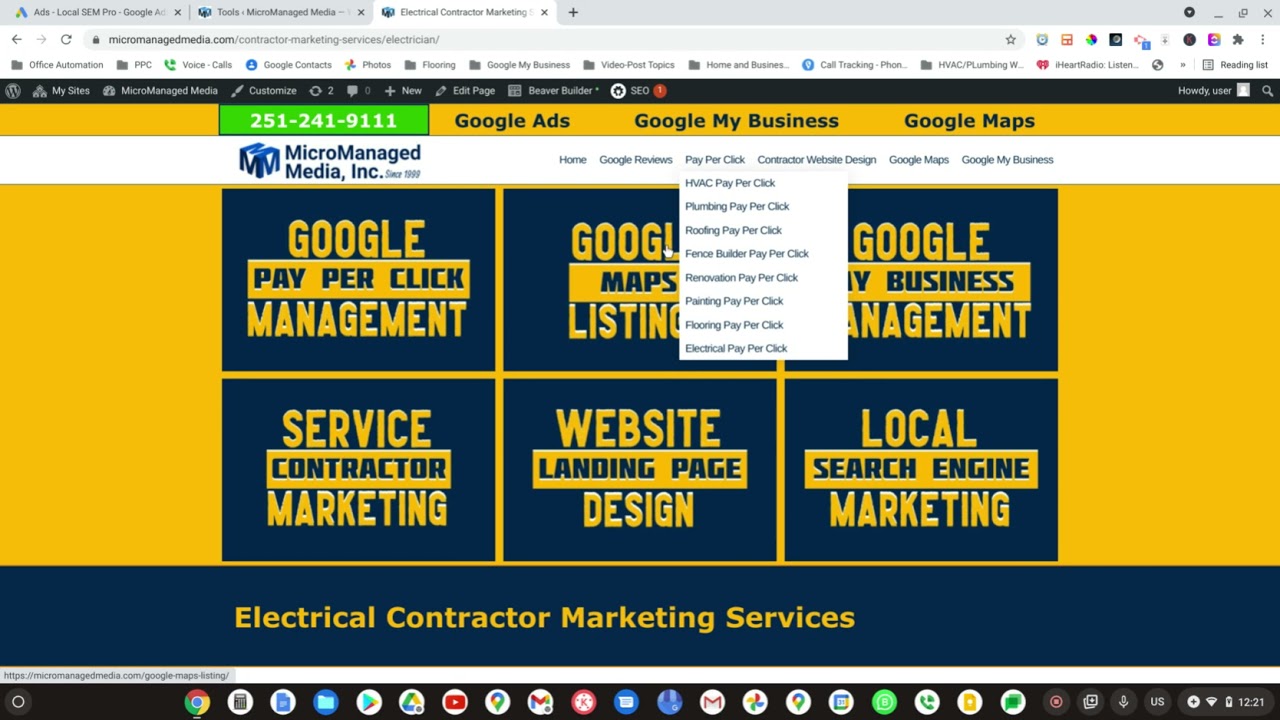Select Electrical Pay Per Click submenu item
This screenshot has width=1280, height=720.
[736, 348]
